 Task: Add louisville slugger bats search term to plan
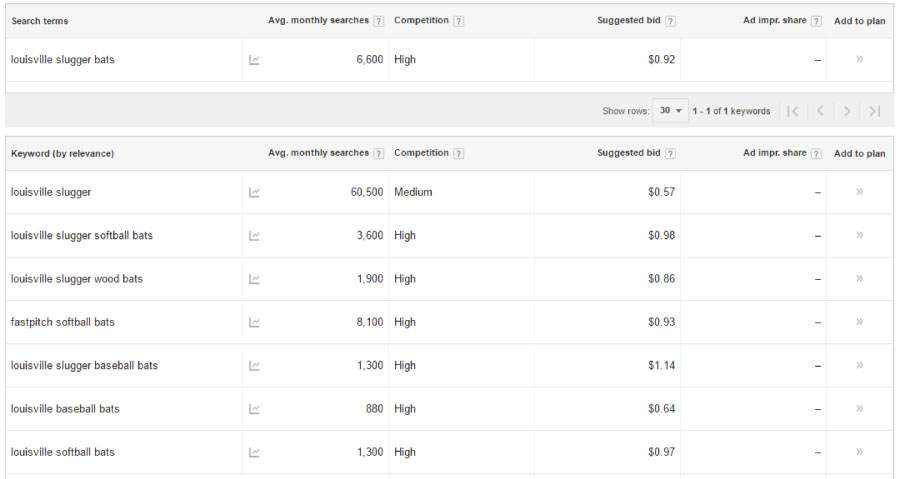click(x=859, y=60)
